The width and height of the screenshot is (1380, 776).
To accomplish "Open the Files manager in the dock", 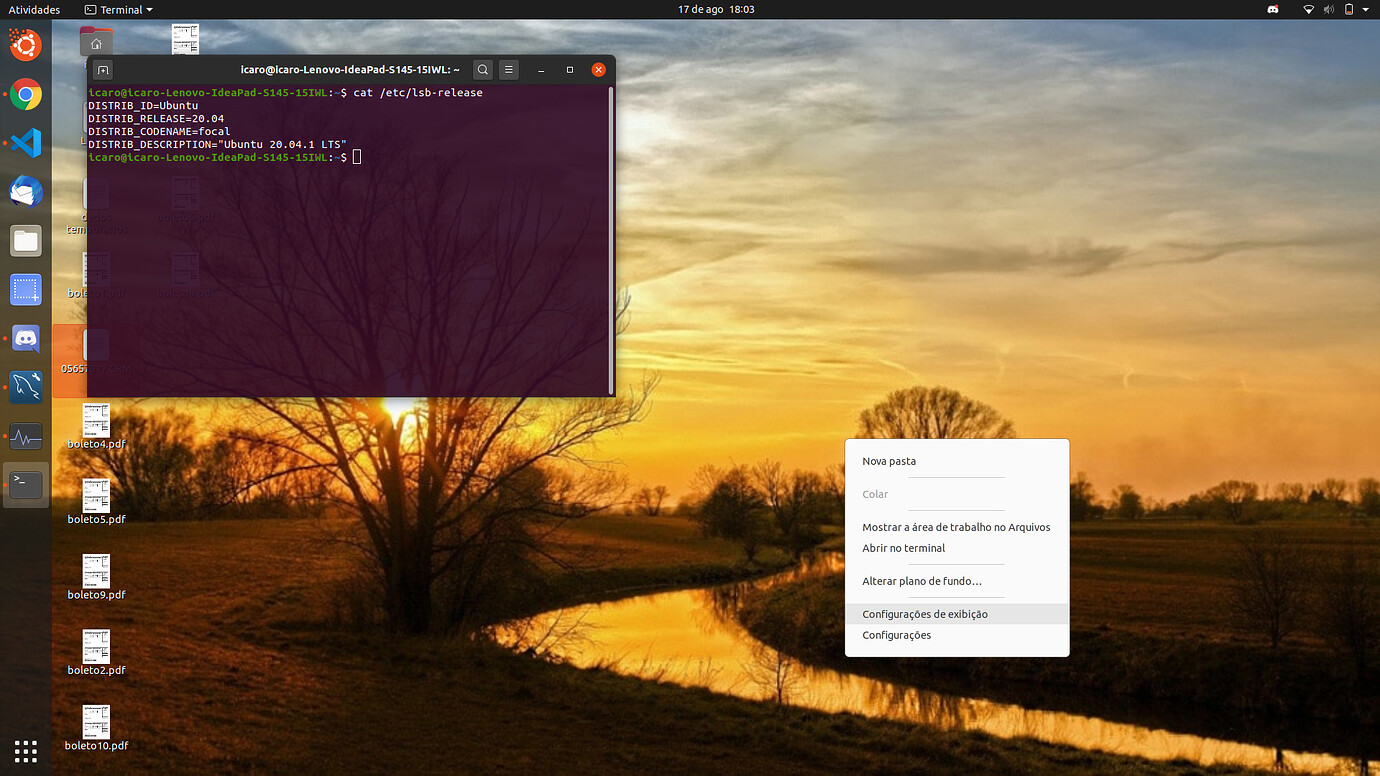I will click(x=26, y=240).
